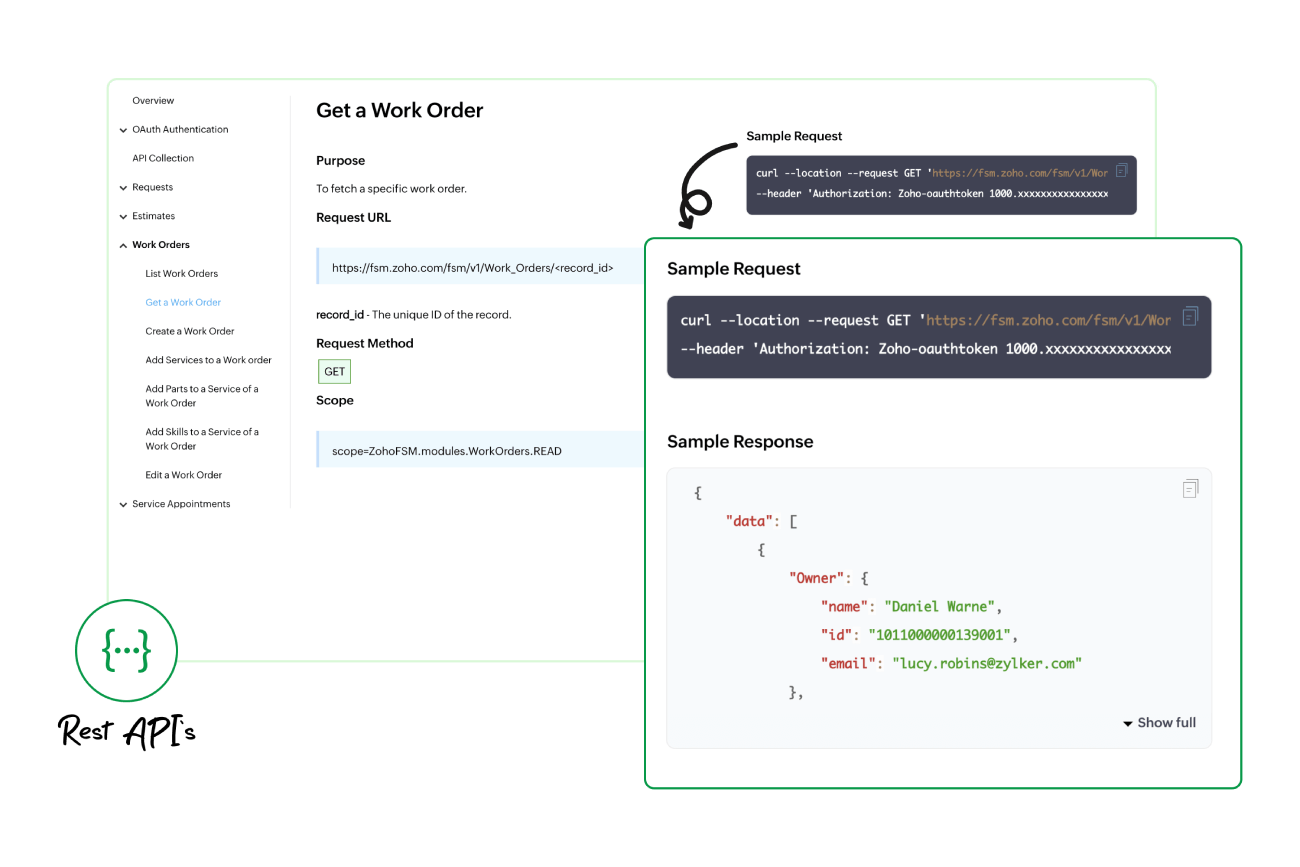Click the "id": "1011000000139001" JSON line
The image size is (1300, 867).
pyautogui.click(x=919, y=635)
